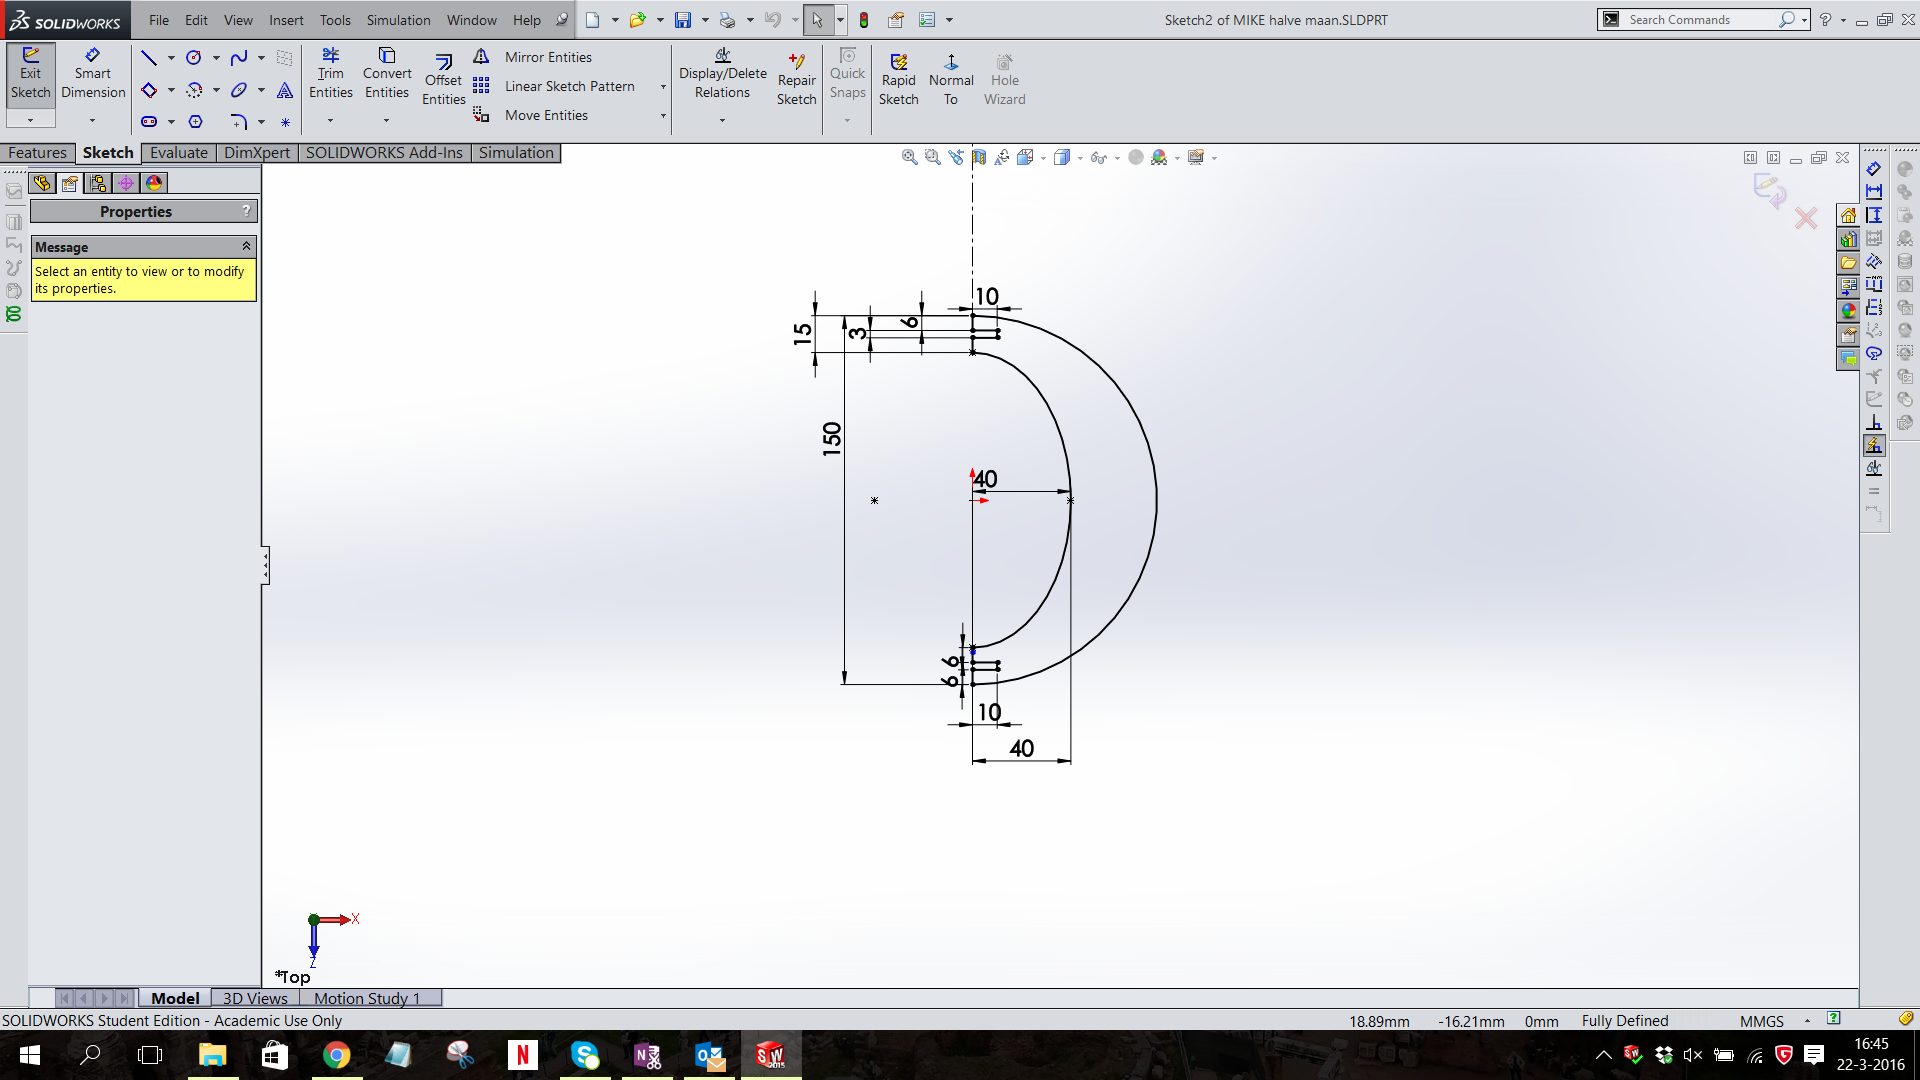Switch to the Features tab

tap(37, 152)
